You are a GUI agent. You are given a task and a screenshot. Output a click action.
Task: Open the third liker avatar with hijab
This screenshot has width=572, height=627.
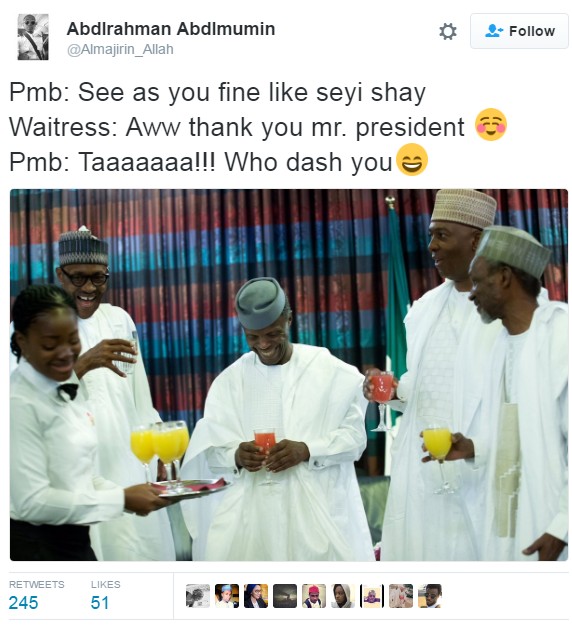(x=256, y=596)
